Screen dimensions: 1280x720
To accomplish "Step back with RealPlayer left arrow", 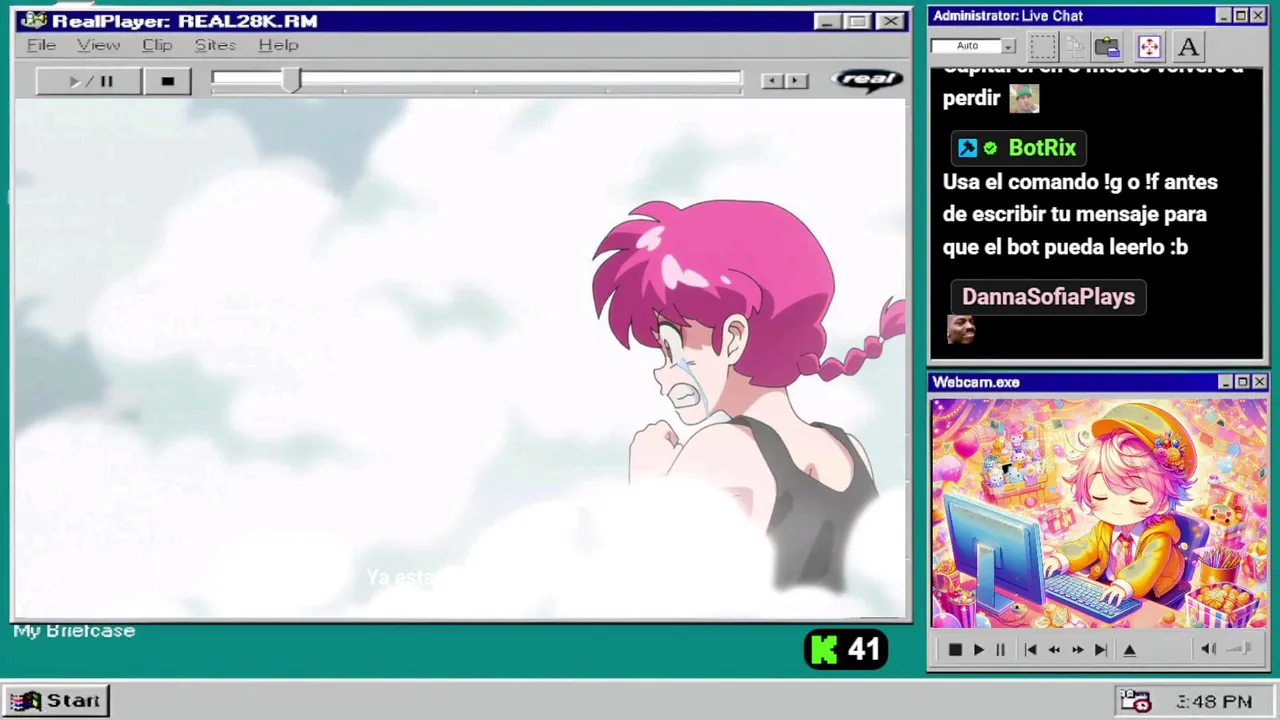I will coord(772,81).
